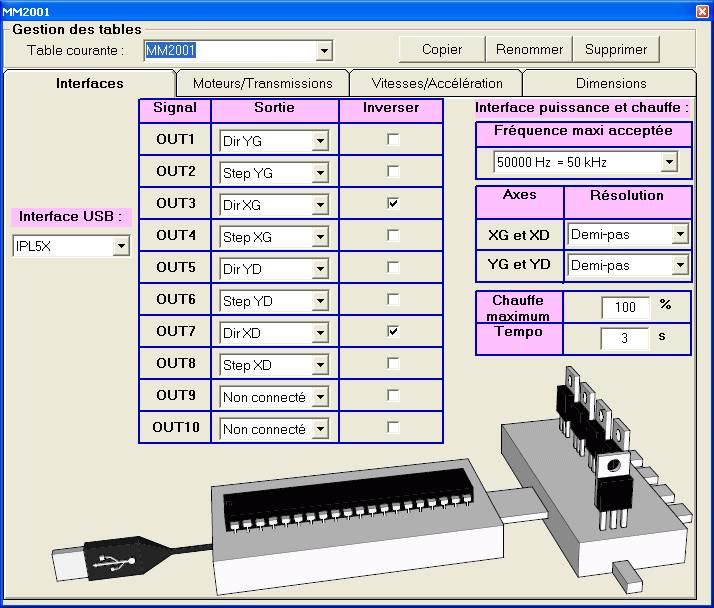Open the Table courante dropdown
714x608 pixels.
pos(324,51)
